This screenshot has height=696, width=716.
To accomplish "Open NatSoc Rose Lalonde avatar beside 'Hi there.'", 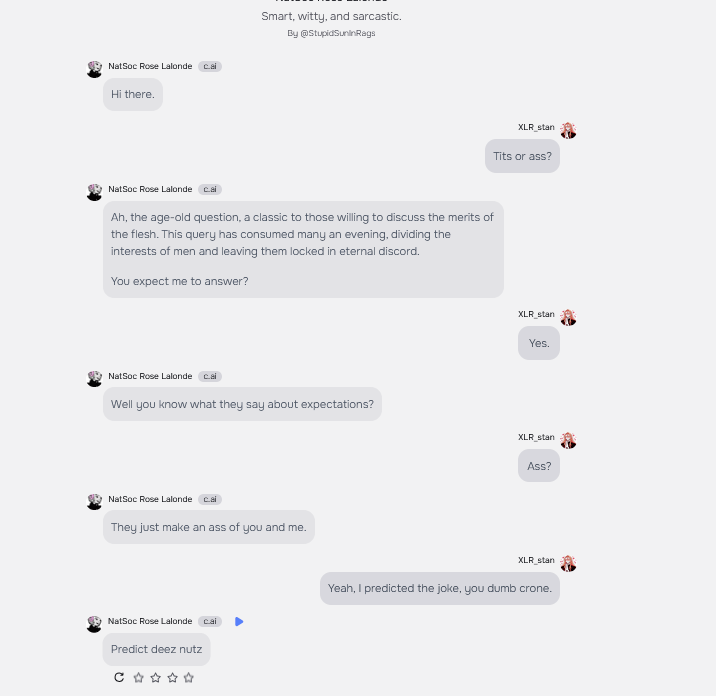I will (x=95, y=69).
